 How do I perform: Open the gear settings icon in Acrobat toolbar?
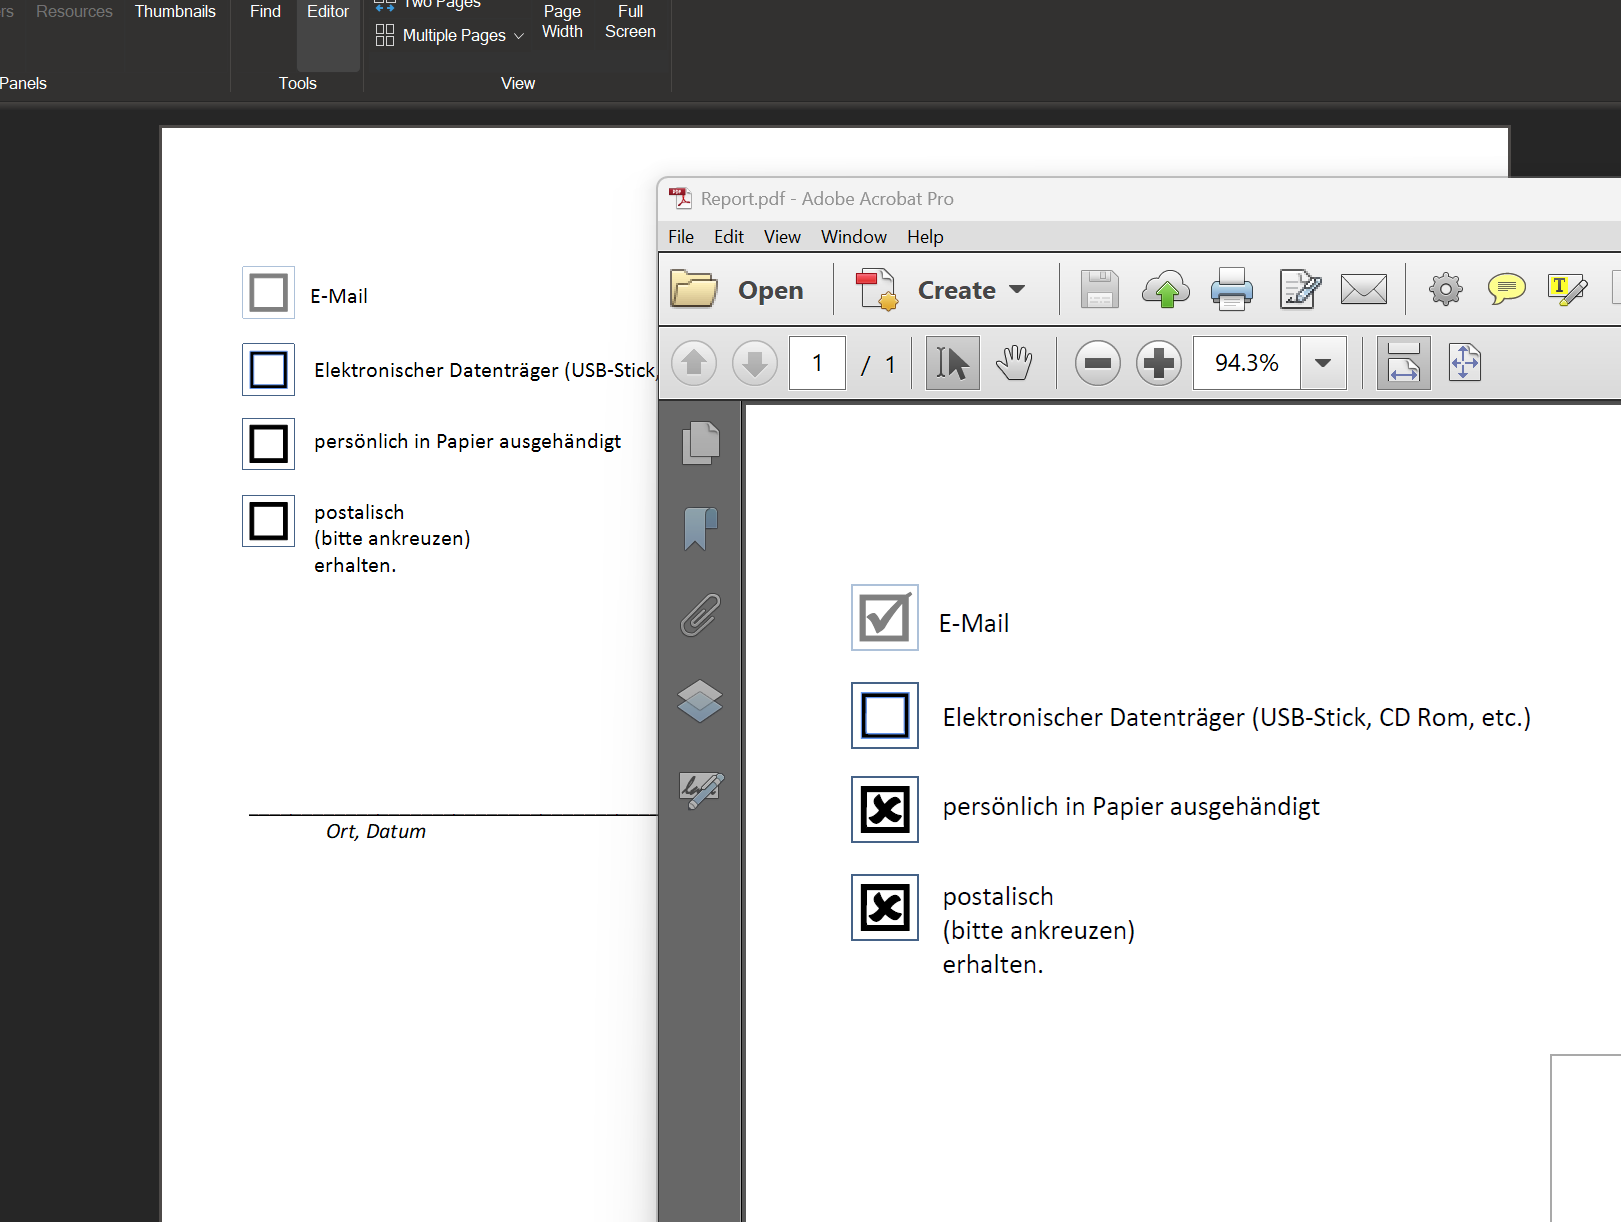coord(1445,290)
